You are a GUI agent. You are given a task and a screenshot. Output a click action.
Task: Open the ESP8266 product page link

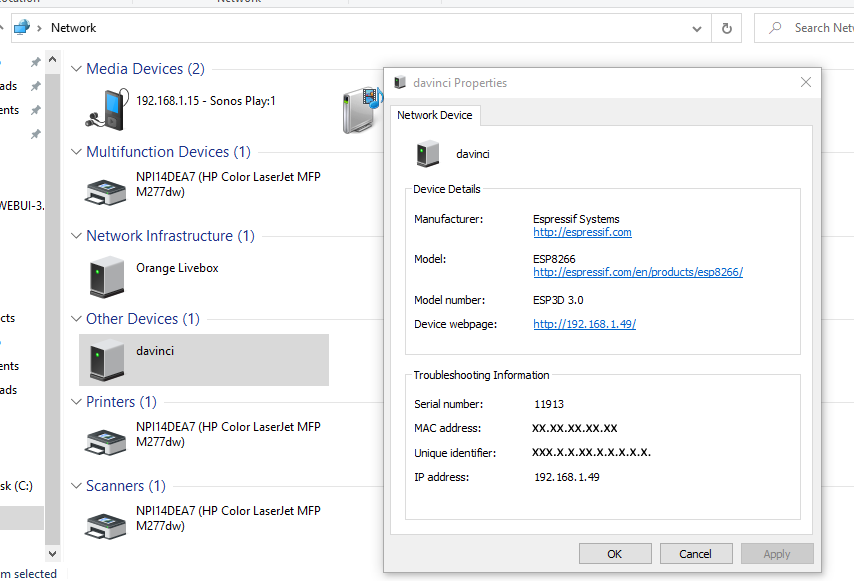[638, 272]
